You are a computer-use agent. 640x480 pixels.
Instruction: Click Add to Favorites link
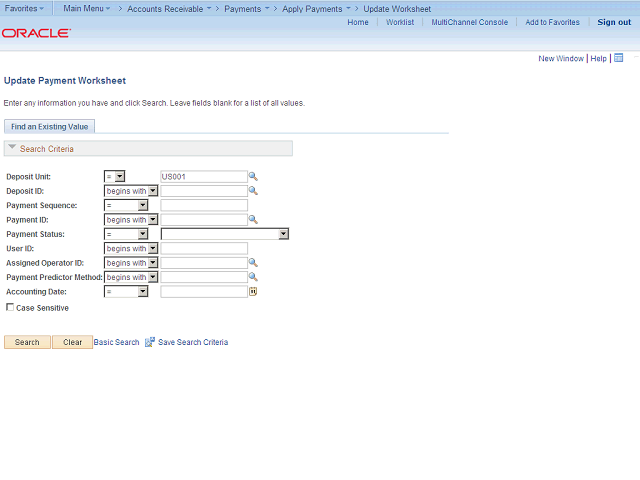[552, 22]
